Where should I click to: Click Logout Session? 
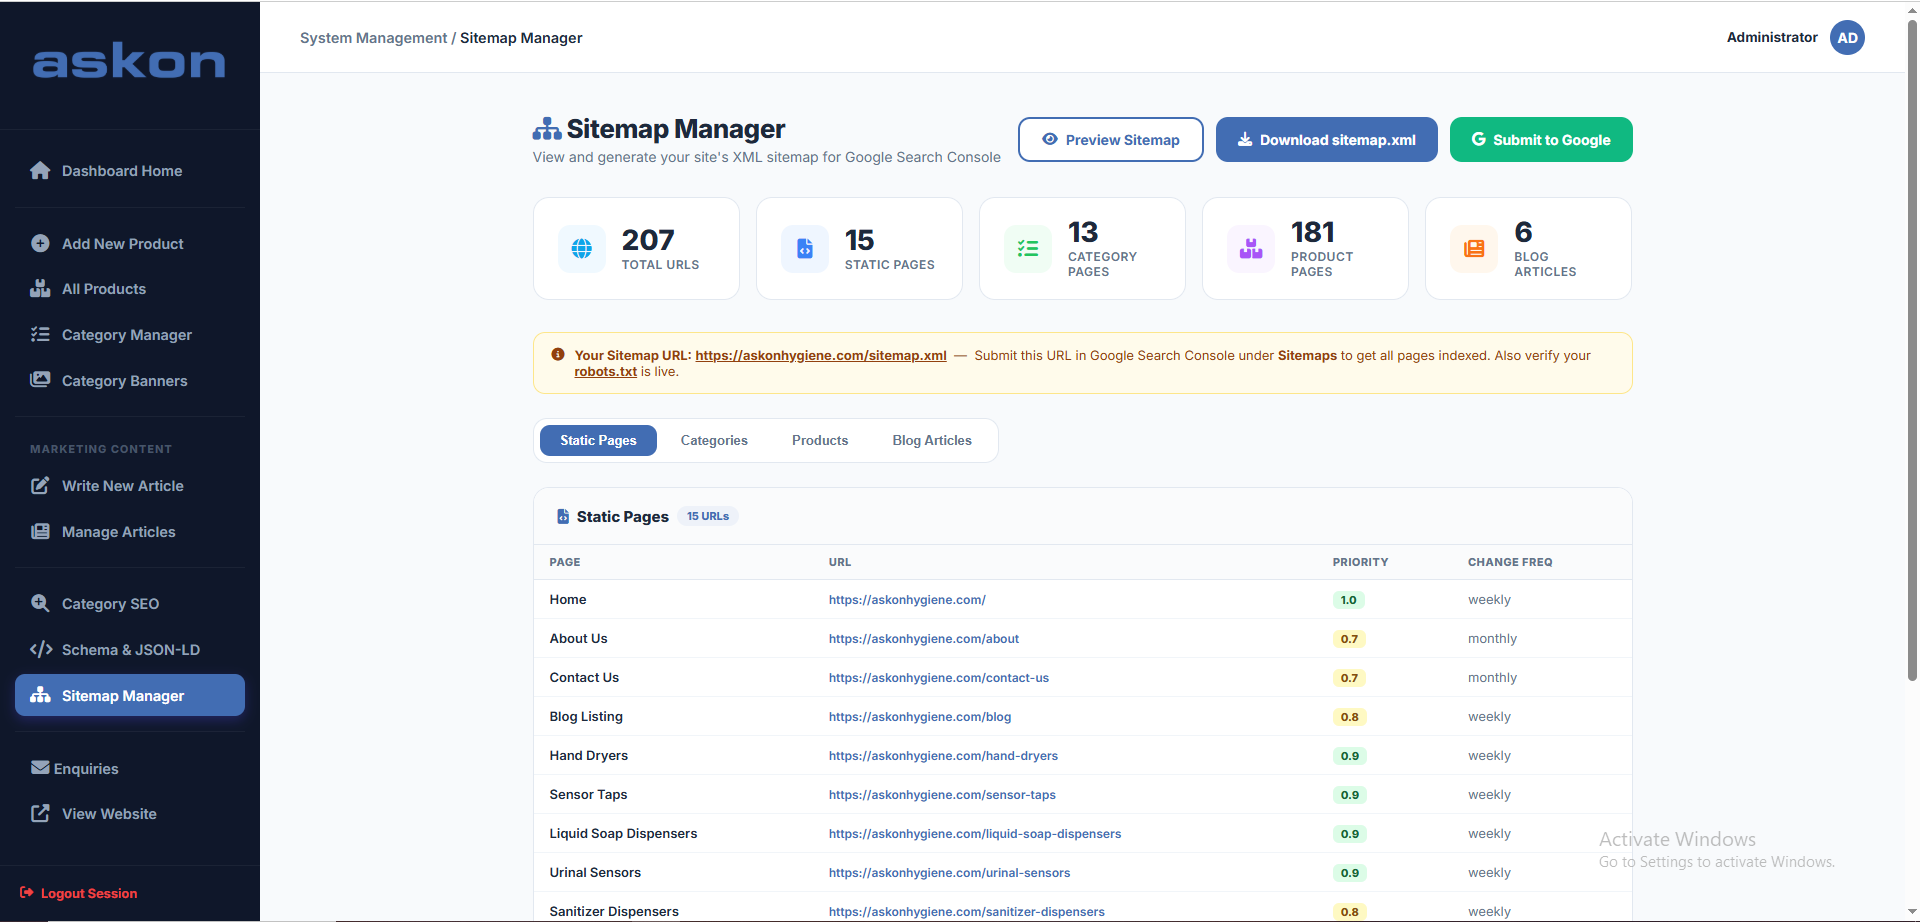click(x=79, y=893)
